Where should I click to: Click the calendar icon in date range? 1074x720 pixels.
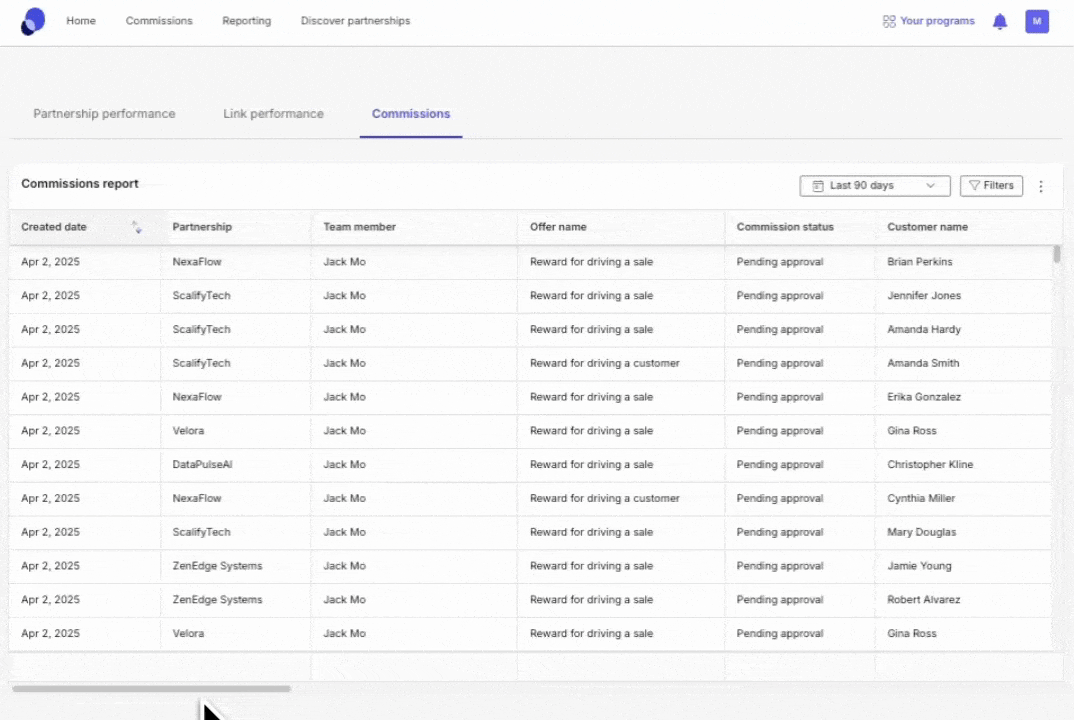(817, 186)
